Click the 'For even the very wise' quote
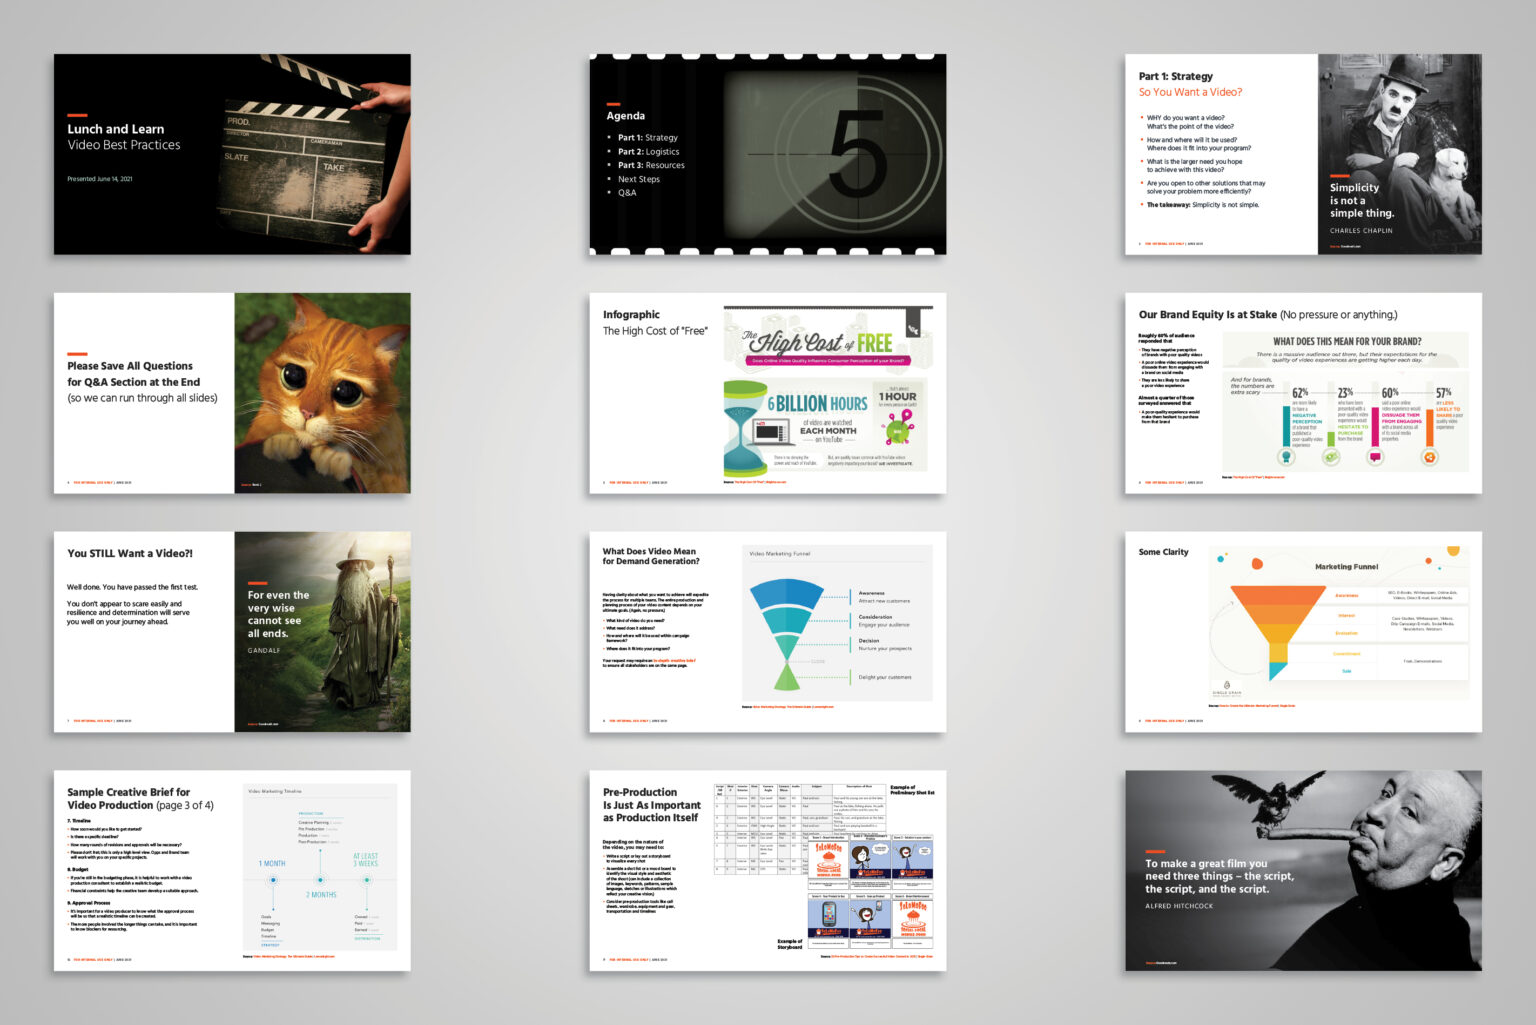Viewport: 1536px width, 1025px height. point(278,614)
